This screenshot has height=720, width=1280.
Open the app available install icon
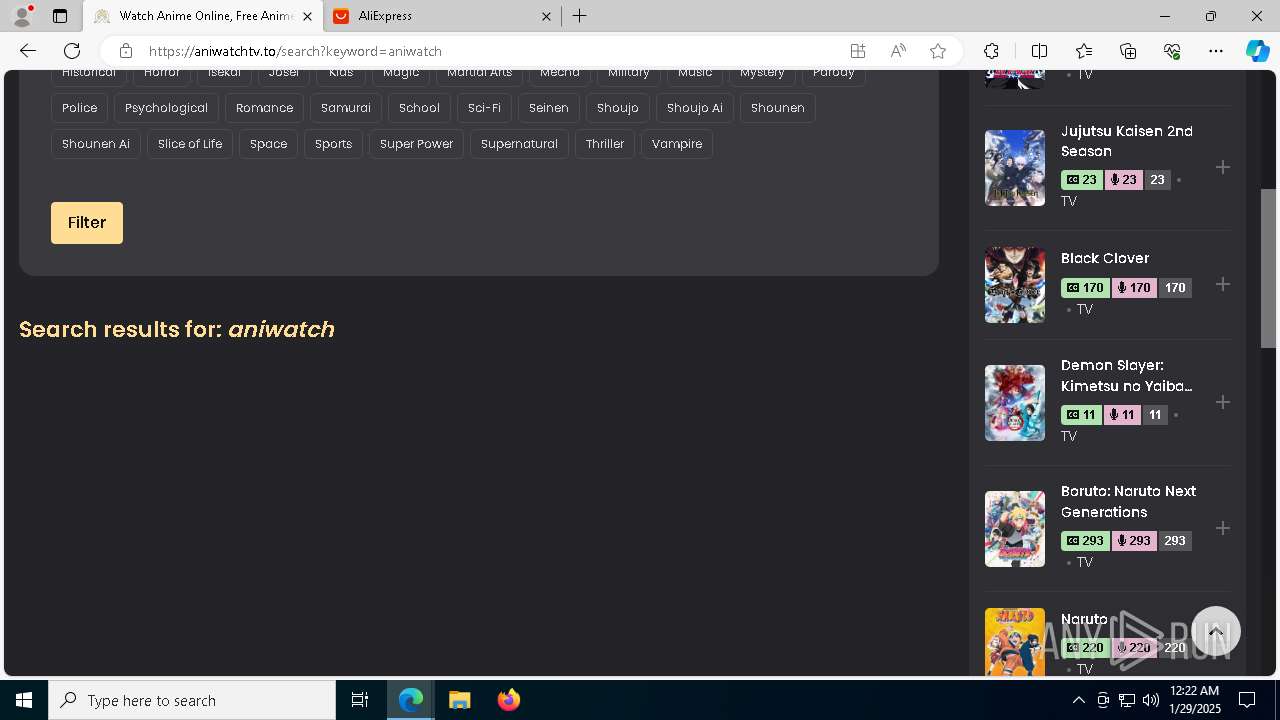tap(858, 51)
